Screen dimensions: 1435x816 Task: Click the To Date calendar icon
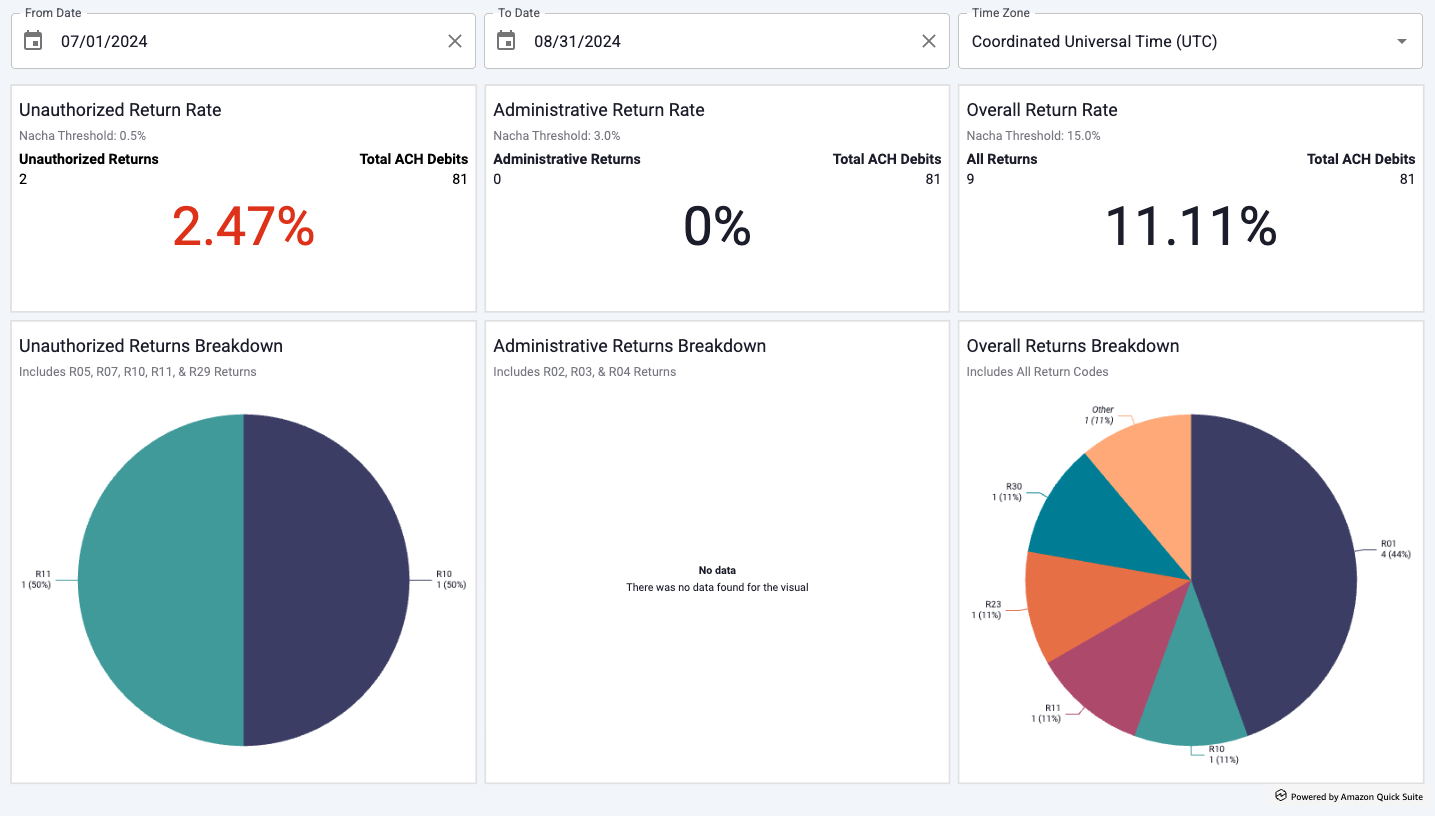click(507, 41)
